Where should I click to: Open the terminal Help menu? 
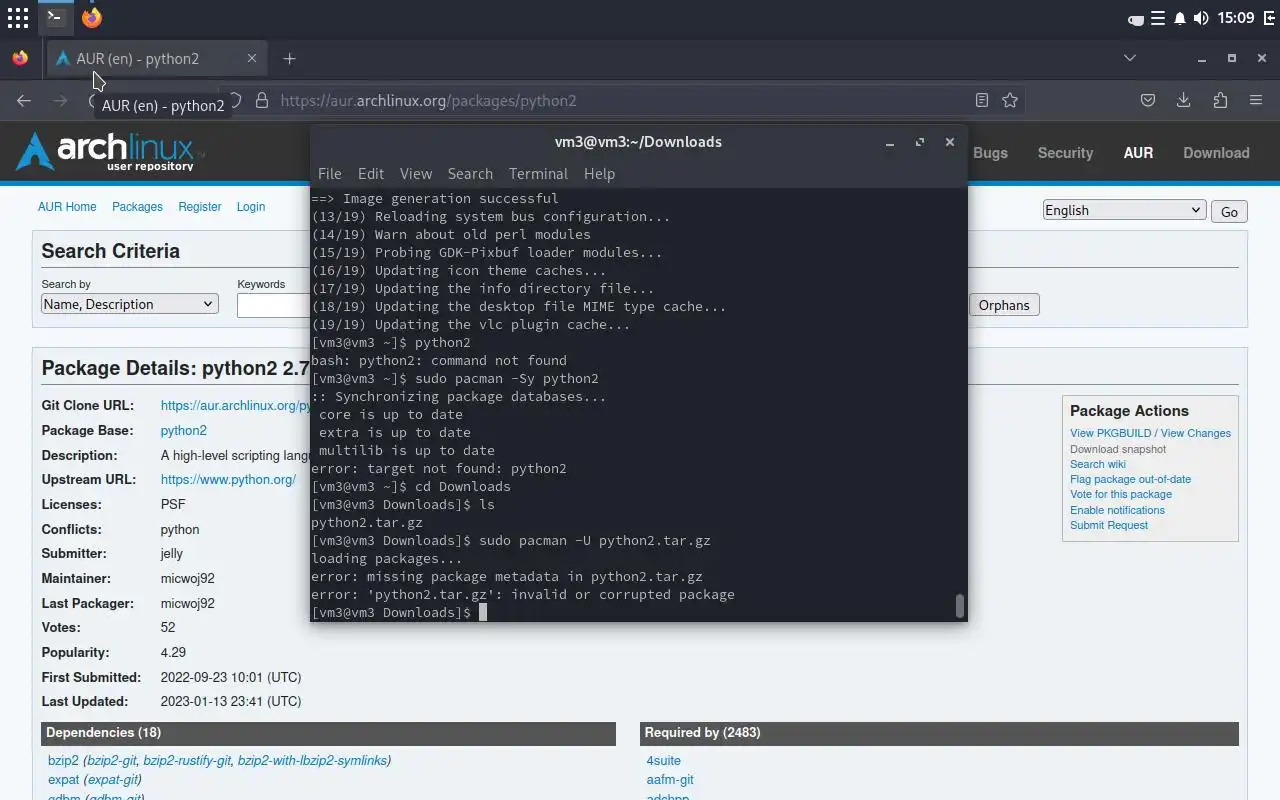tap(599, 174)
